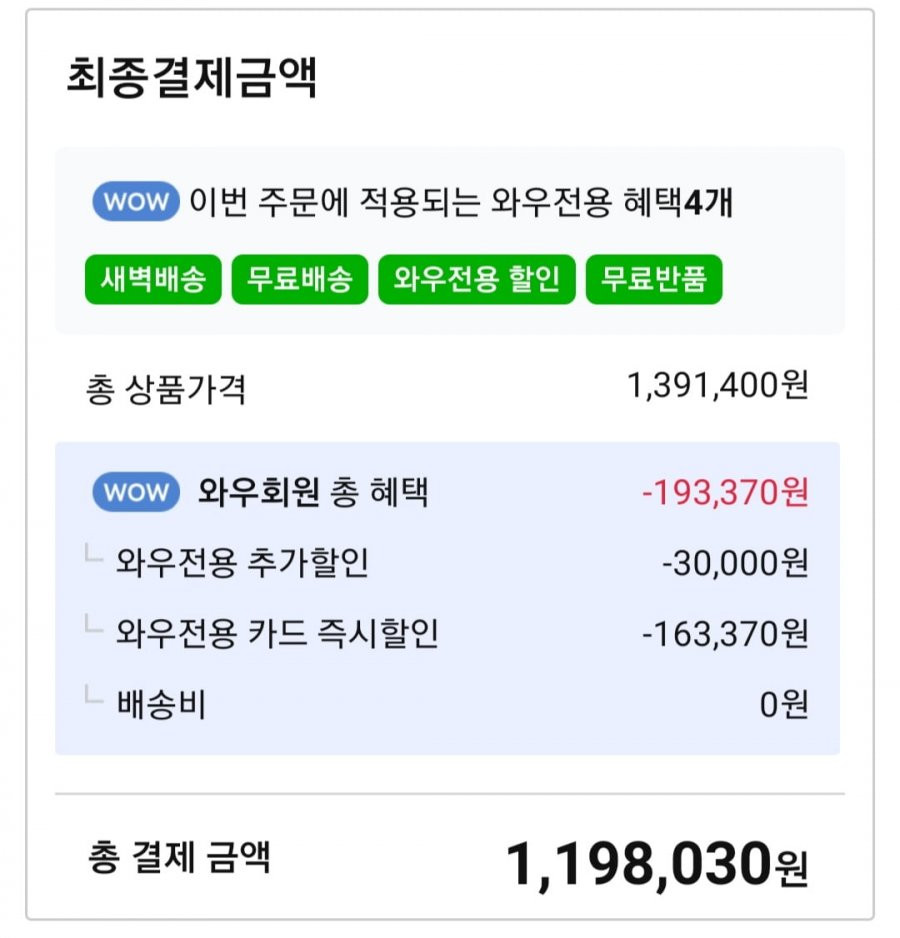Click the WOW badge beside 와우회원 총 혜택
The image size is (900, 938).
[x=136, y=492]
